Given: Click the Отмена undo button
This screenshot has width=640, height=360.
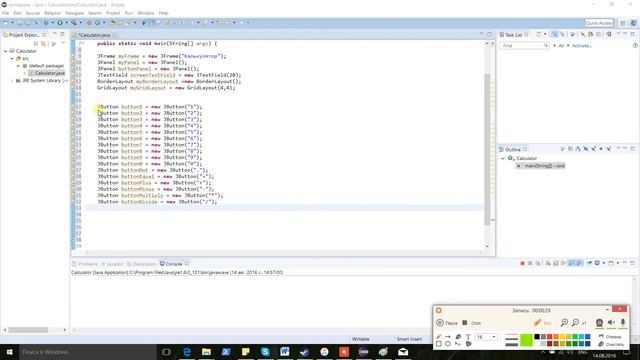Looking at the screenshot, I should tap(610, 337).
